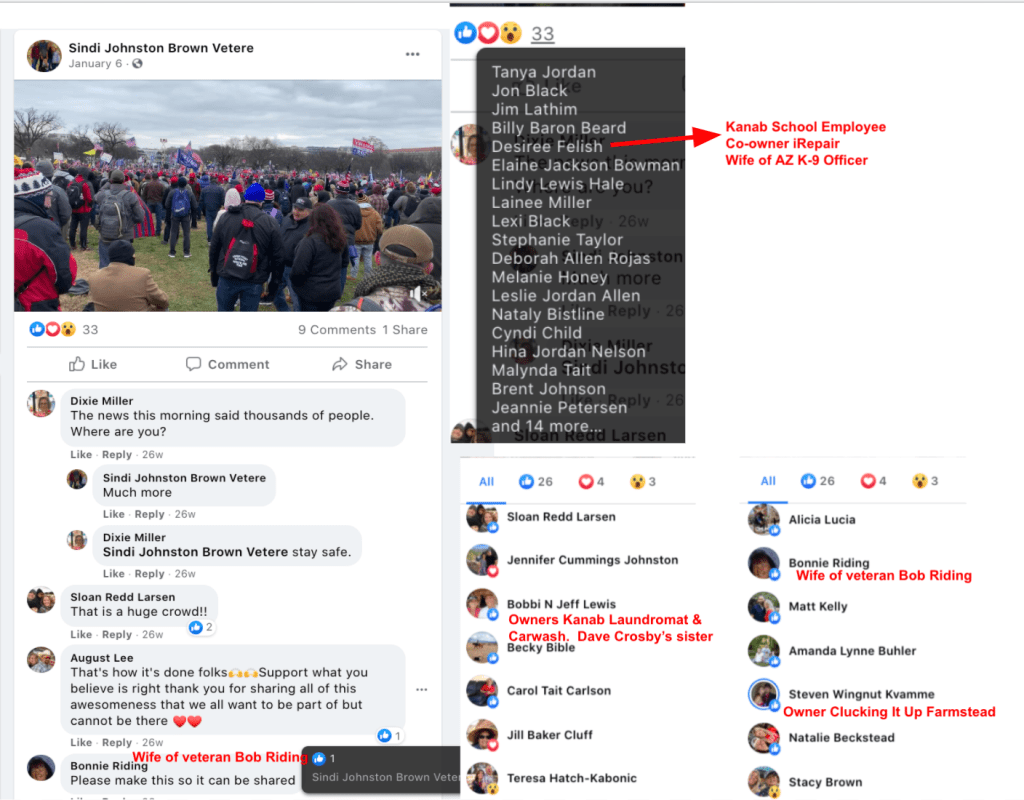
Task: Open Jennifer Cummings Johnston's profile
Action: (592, 560)
